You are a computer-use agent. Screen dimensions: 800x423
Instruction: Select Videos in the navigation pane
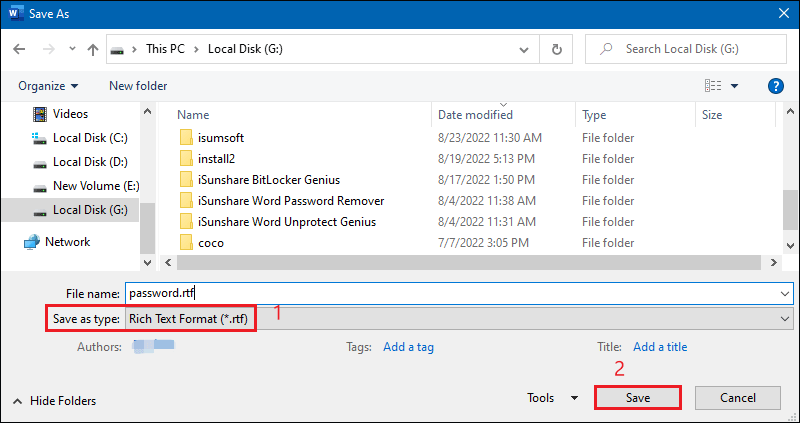tap(70, 114)
